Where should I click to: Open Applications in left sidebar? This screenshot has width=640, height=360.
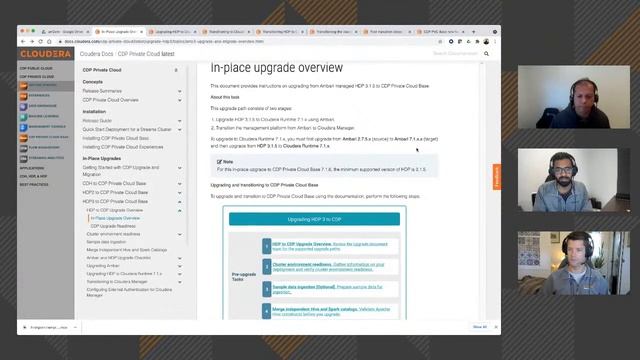32,168
